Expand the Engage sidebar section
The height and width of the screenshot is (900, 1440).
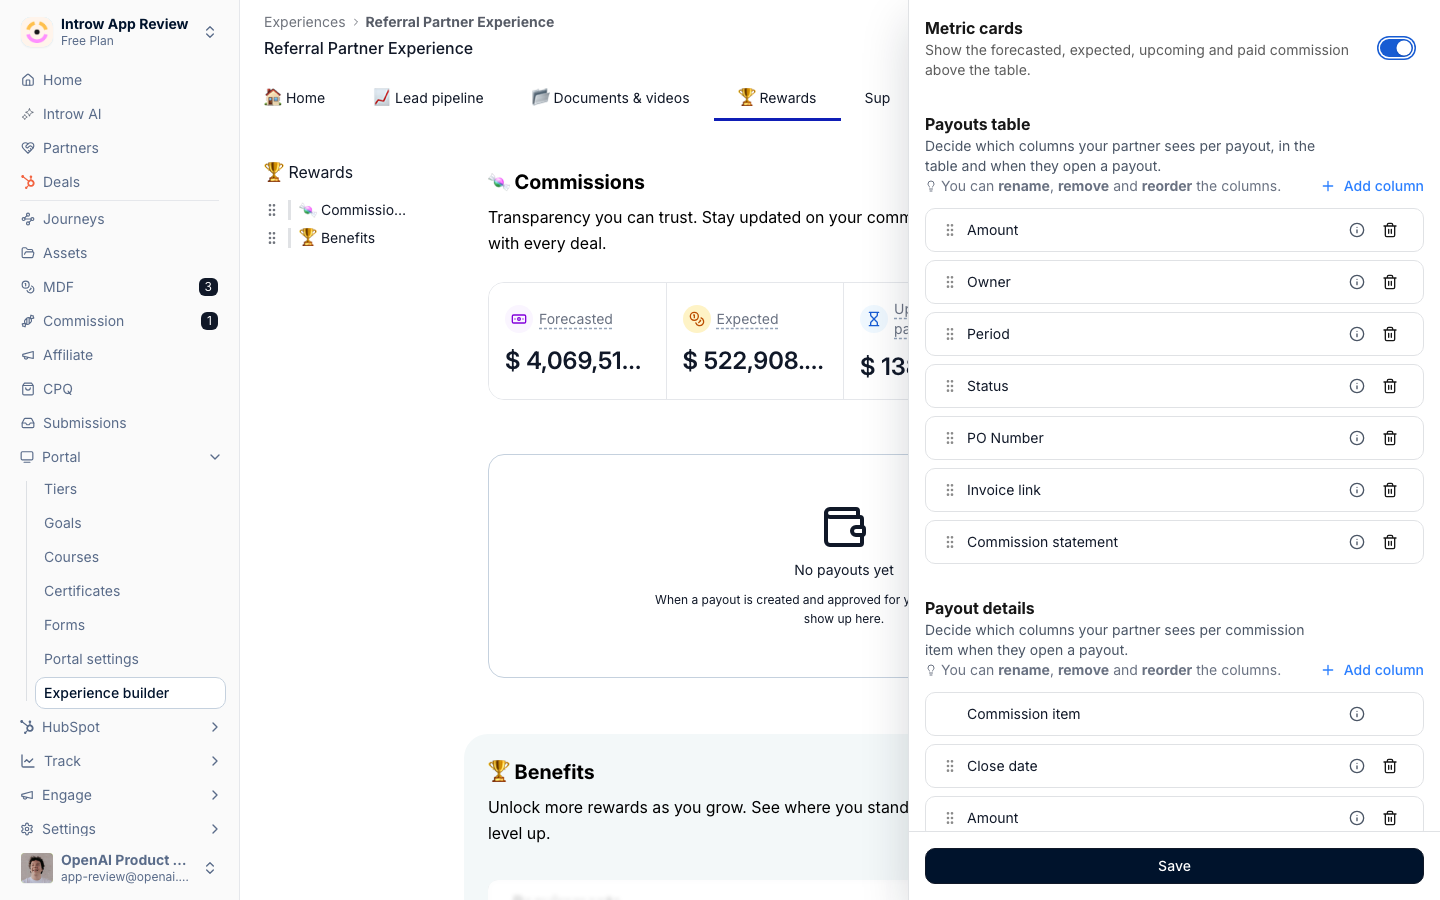[215, 795]
